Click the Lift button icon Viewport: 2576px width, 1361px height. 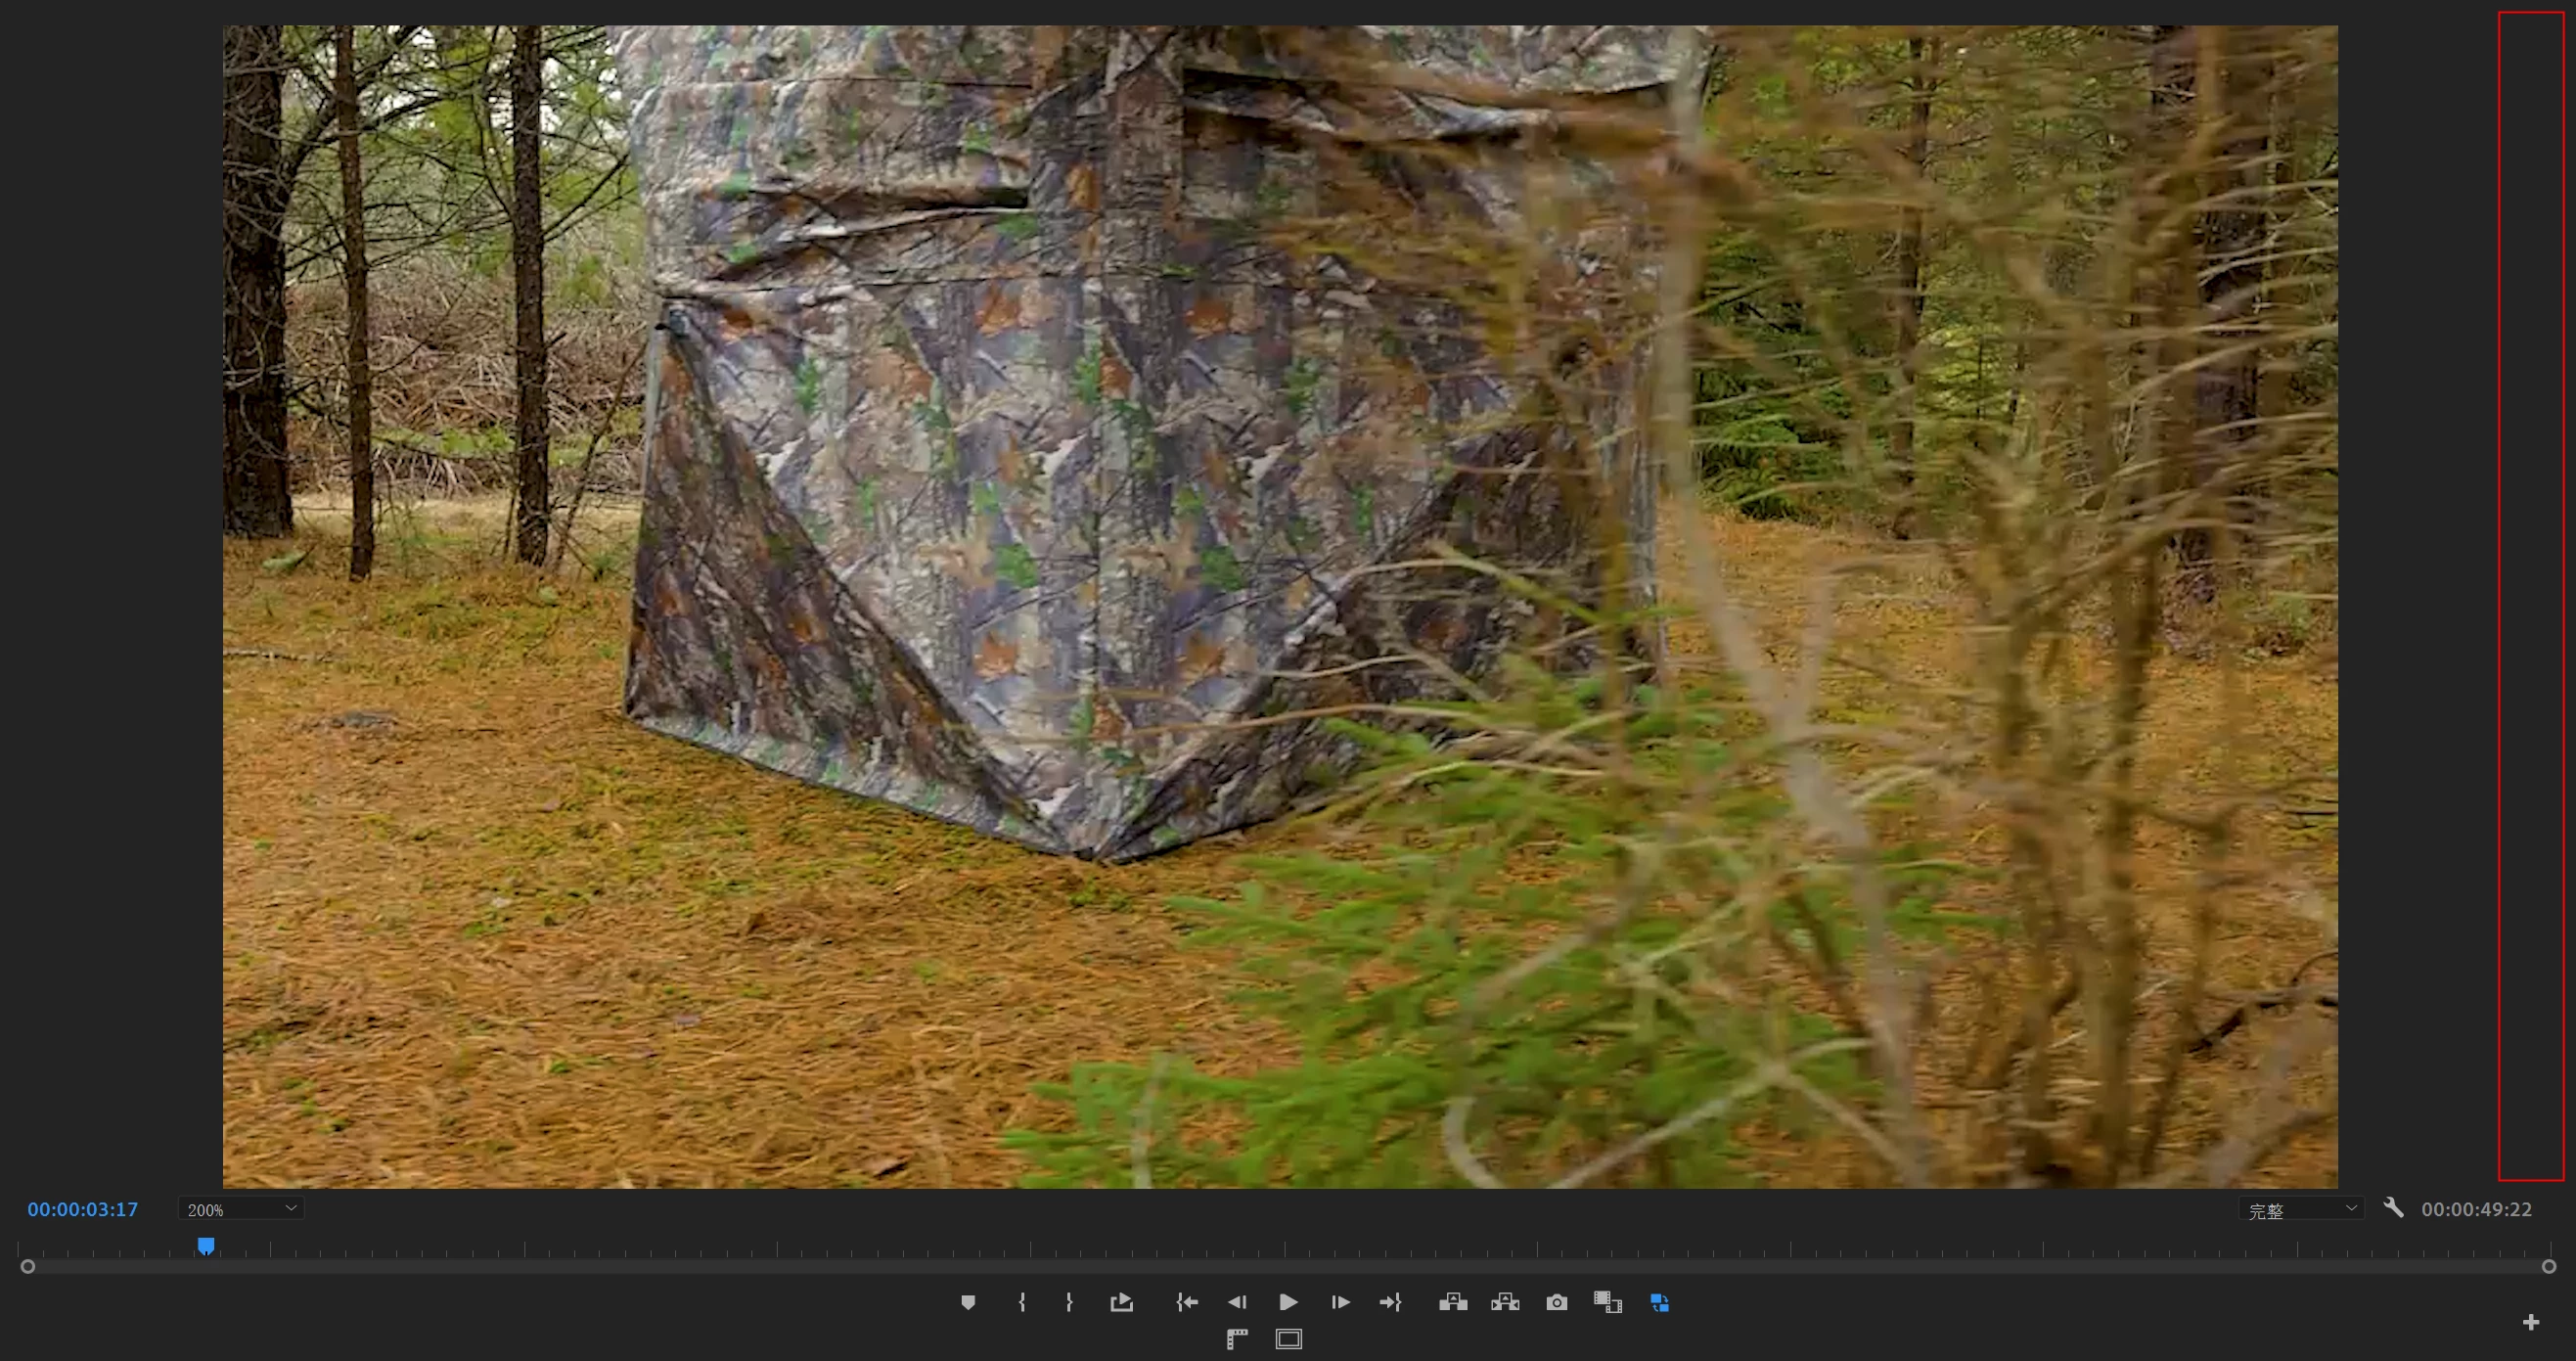tap(1453, 1302)
